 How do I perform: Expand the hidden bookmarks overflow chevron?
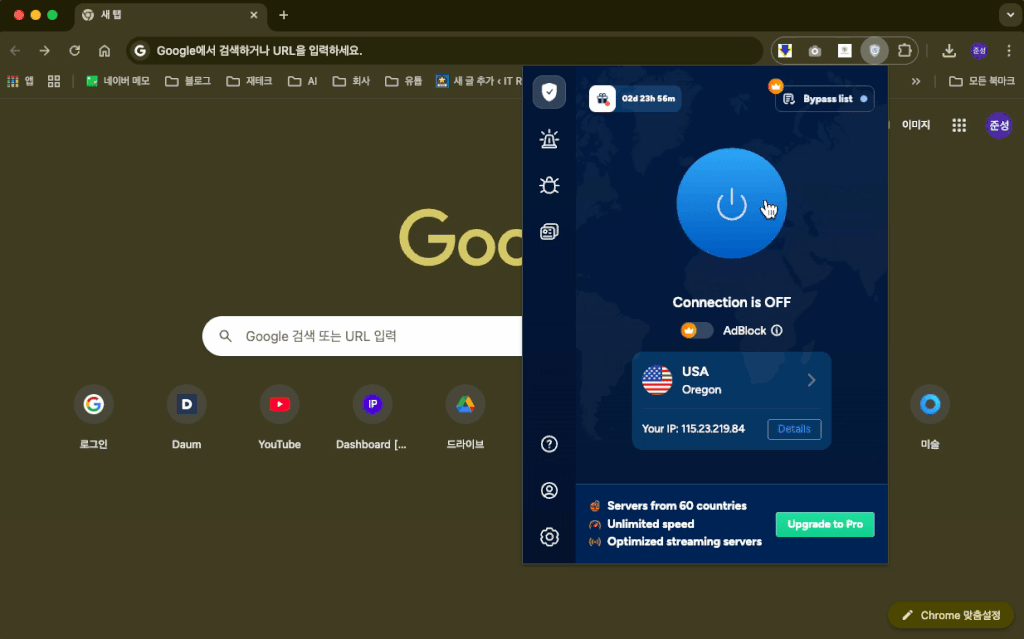pyautogui.click(x=915, y=81)
